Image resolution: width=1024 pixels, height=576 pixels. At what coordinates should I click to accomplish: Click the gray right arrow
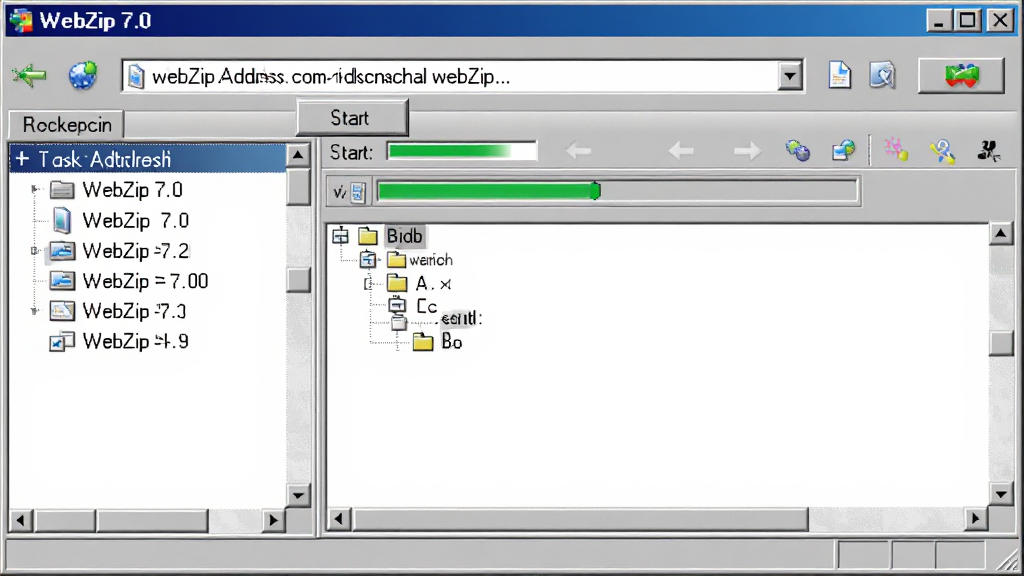coord(746,152)
